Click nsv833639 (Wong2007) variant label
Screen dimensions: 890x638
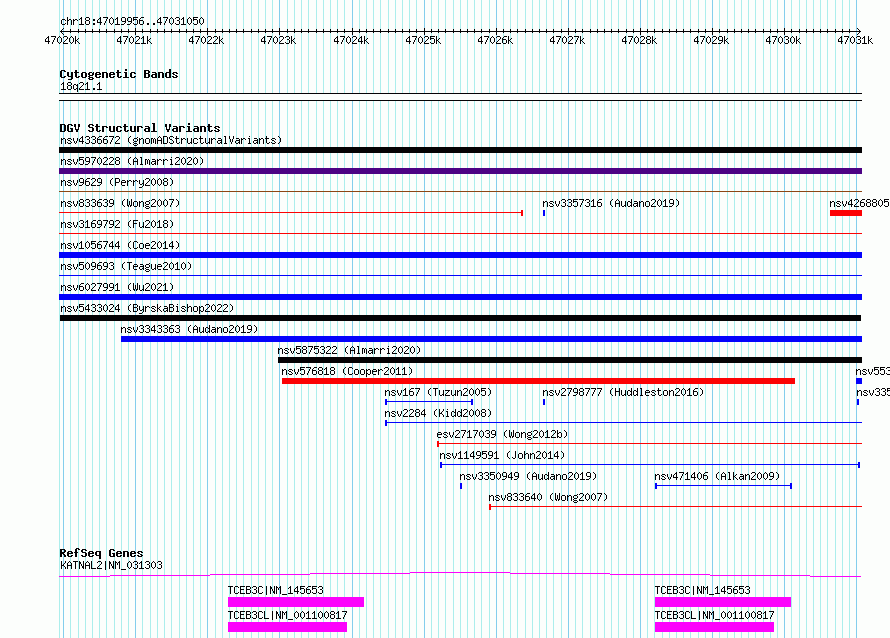click(x=120, y=203)
